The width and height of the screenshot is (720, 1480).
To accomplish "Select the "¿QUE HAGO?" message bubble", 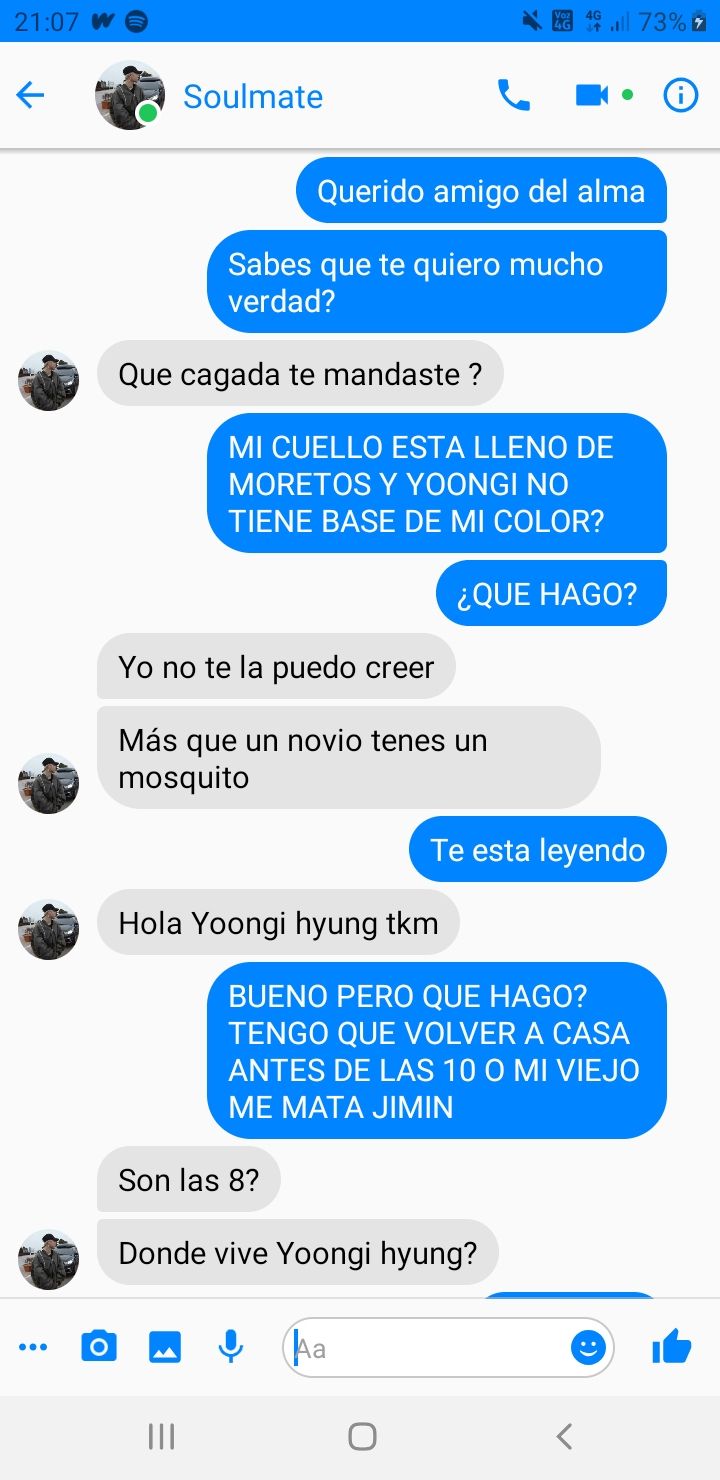I will point(551,594).
